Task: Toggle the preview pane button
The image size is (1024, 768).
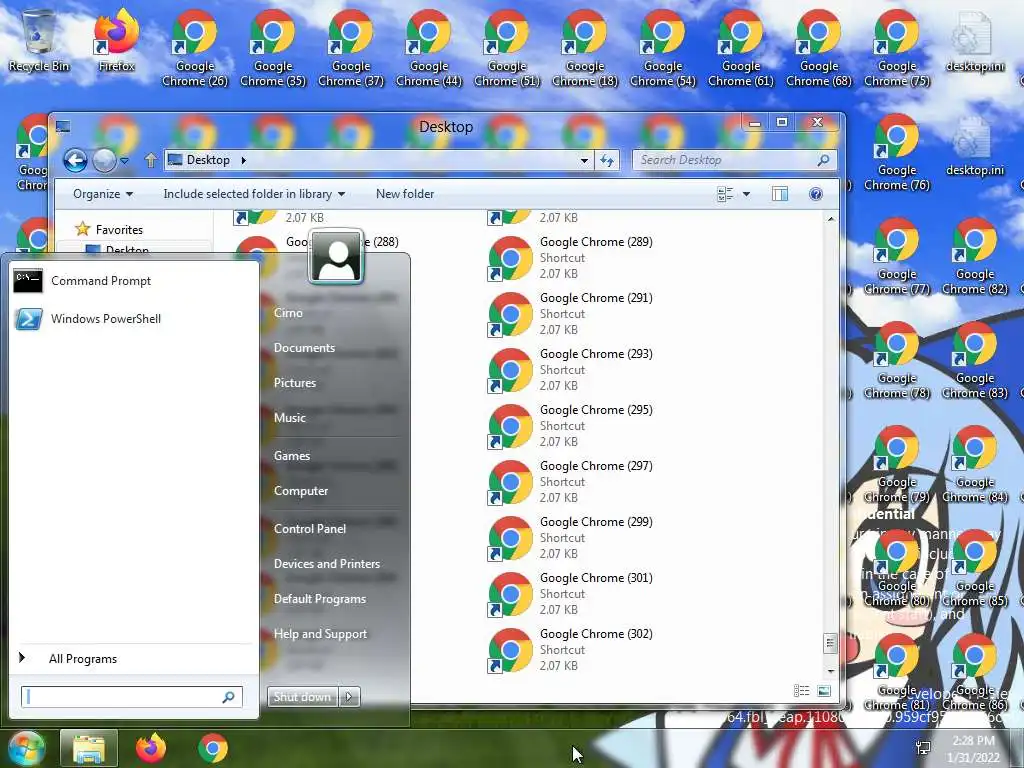Action: coord(780,194)
